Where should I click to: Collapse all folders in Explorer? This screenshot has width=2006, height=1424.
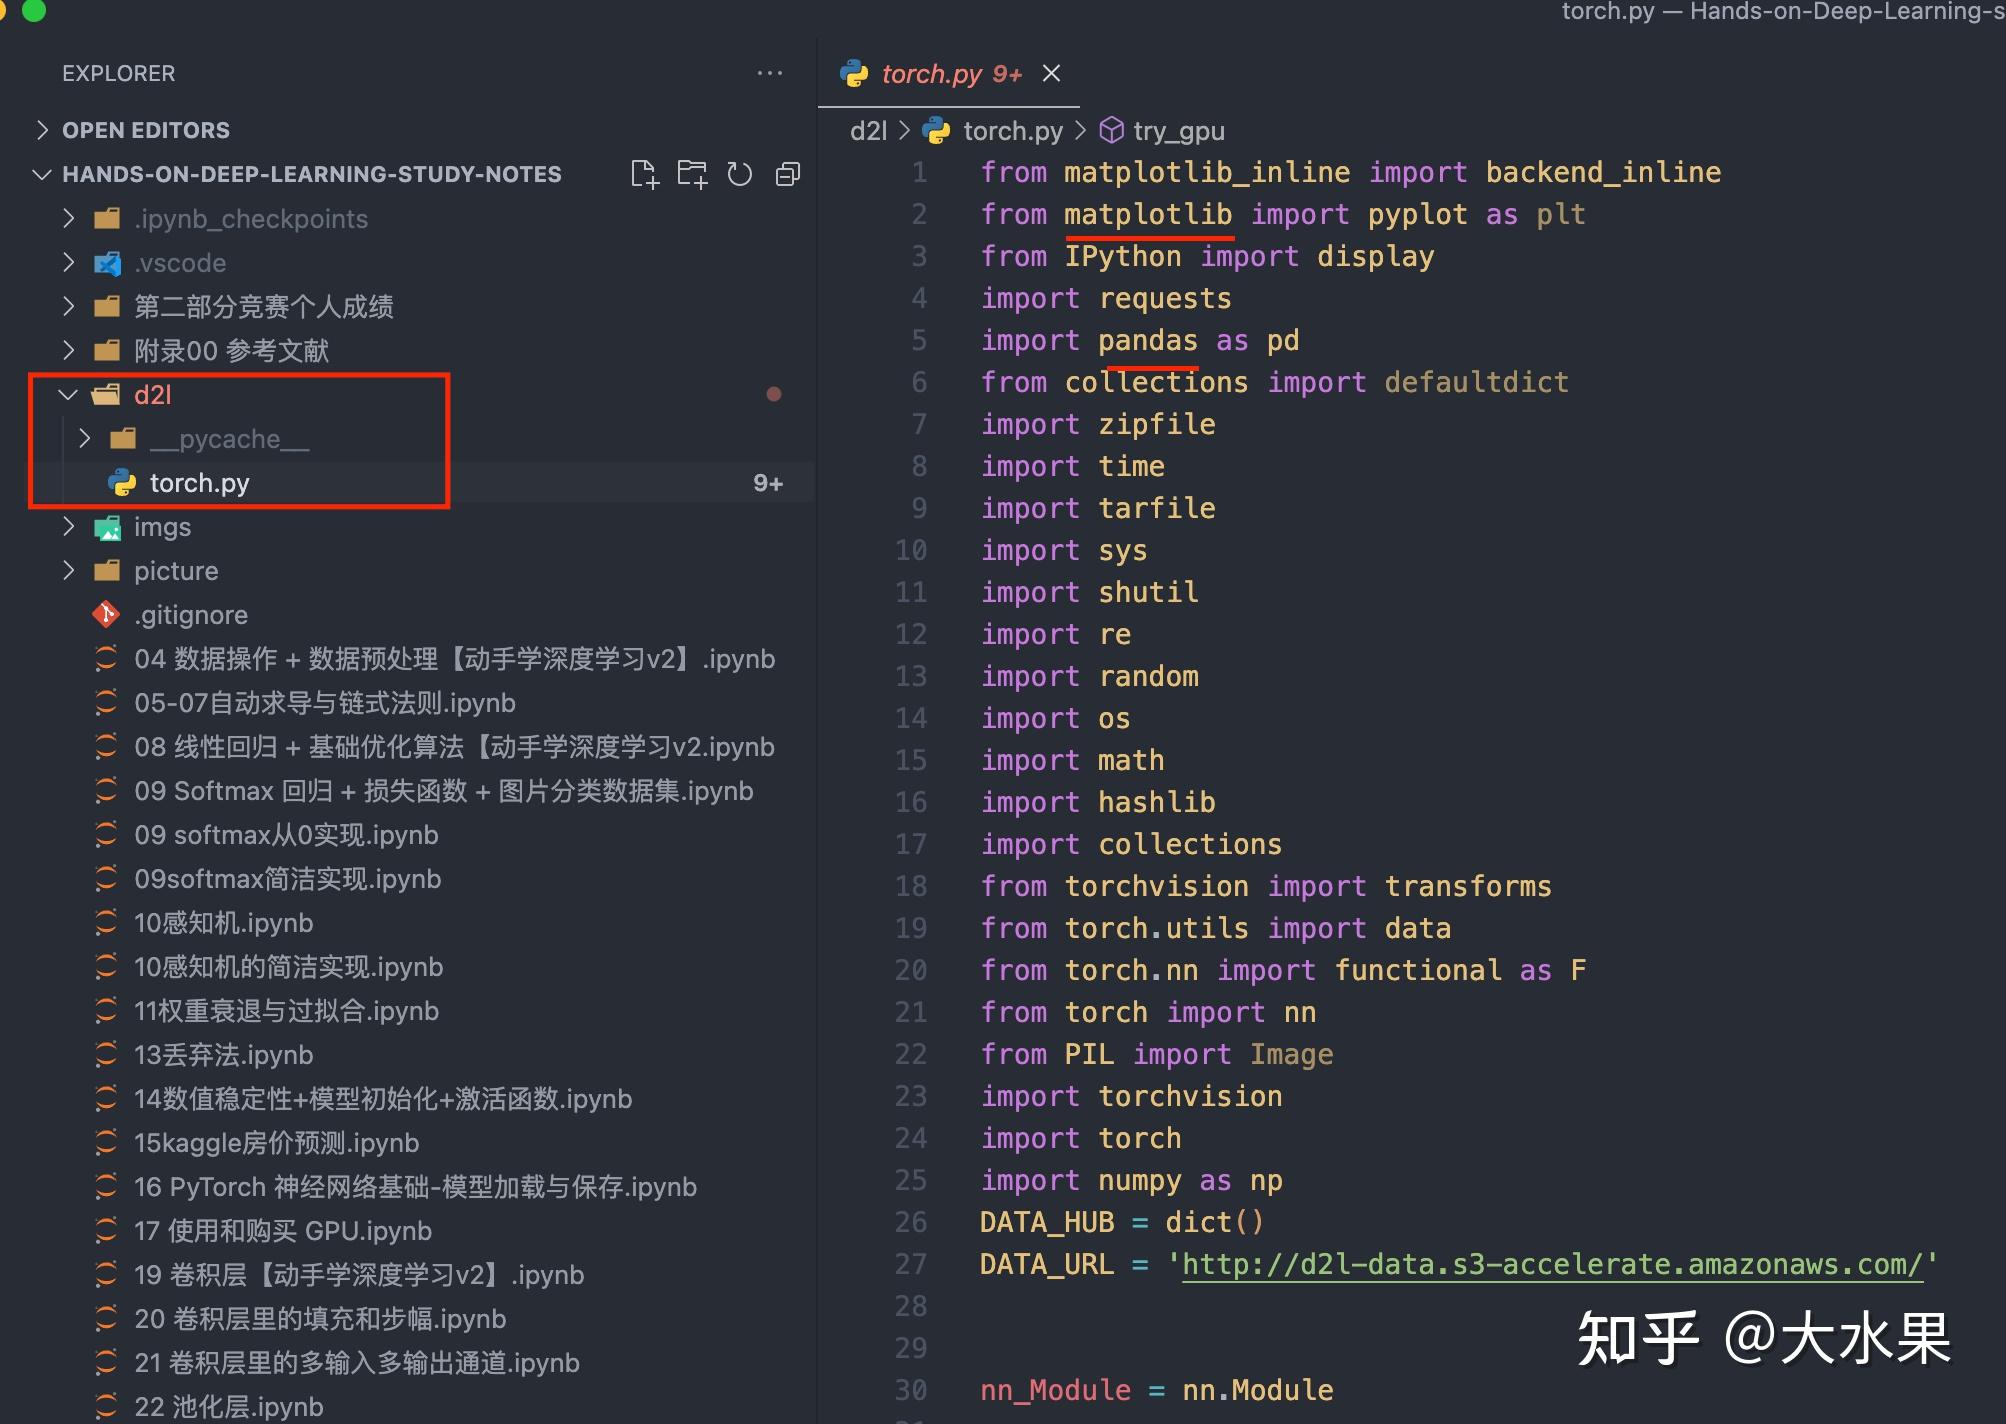pos(787,173)
